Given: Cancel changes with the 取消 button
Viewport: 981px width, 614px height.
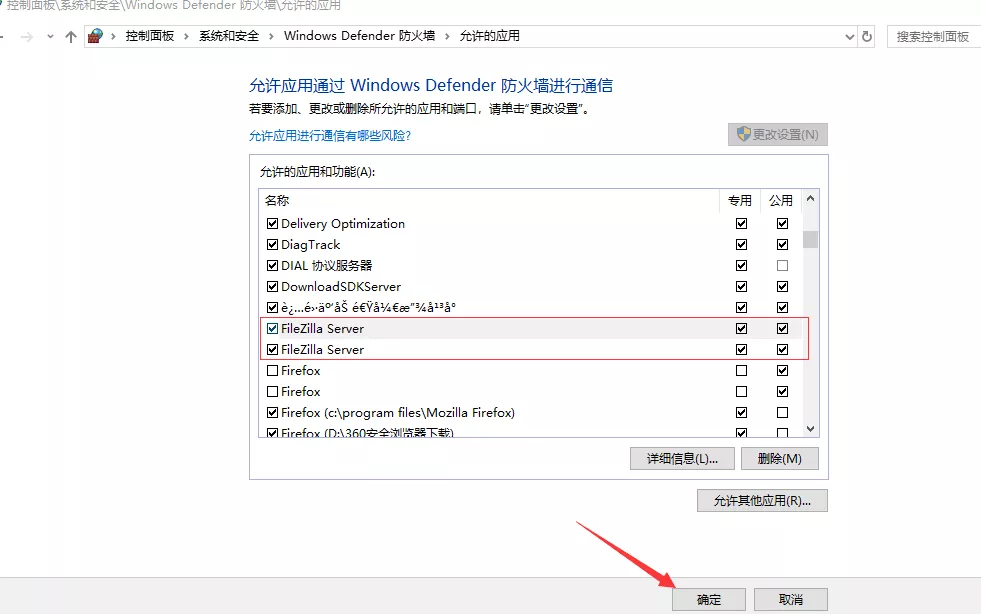Looking at the screenshot, I should click(791, 600).
